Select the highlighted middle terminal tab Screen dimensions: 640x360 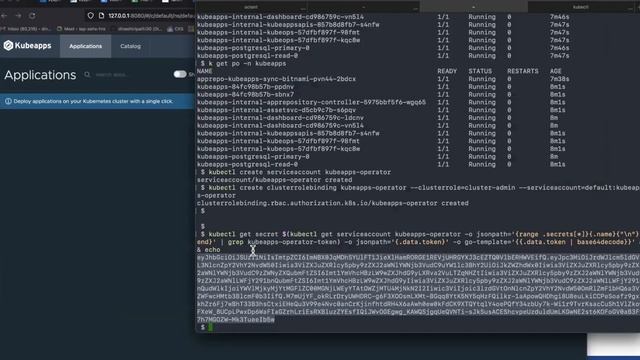(x=473, y=7)
